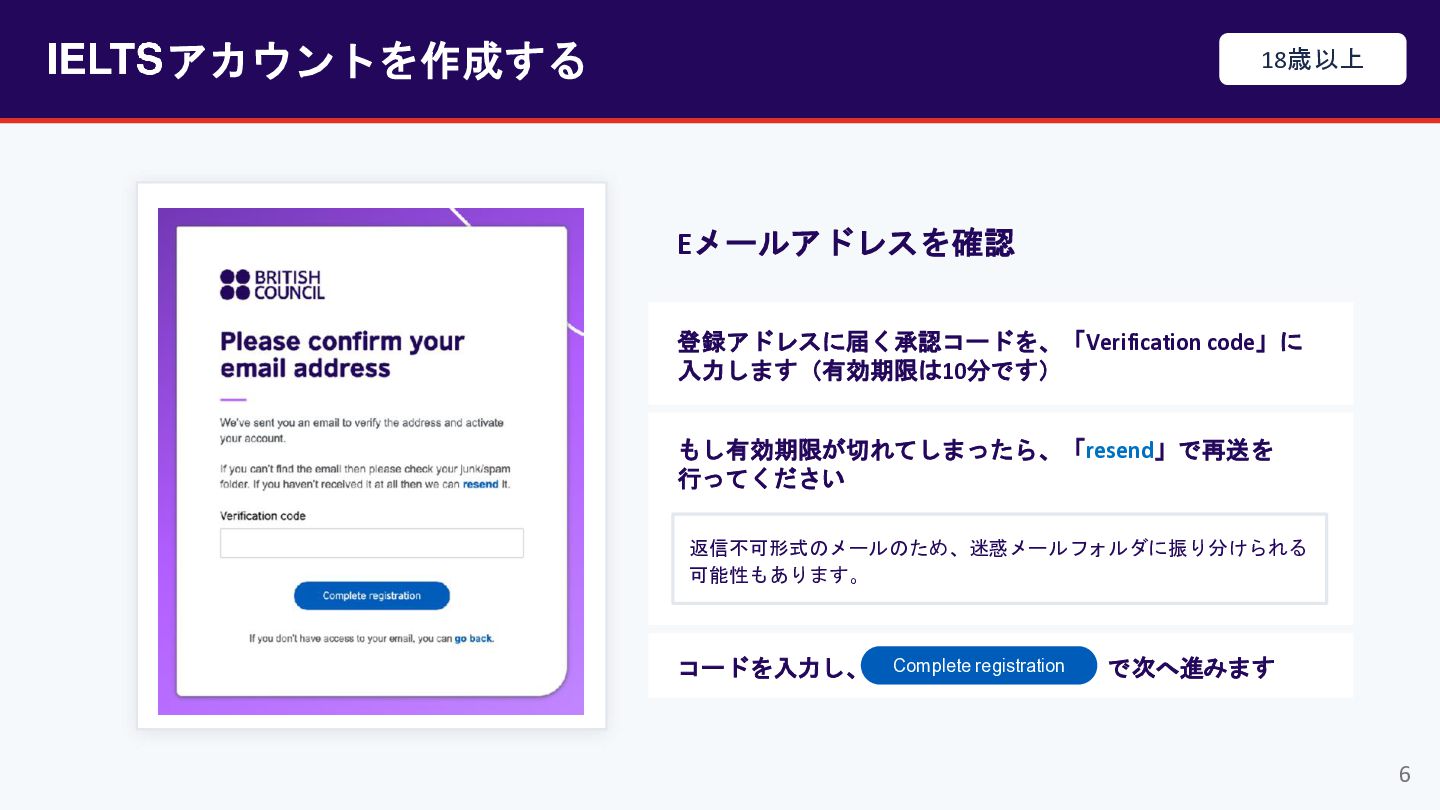Click the IELTSアカウントを作成する title
This screenshot has width=1440, height=810.
[x=316, y=60]
